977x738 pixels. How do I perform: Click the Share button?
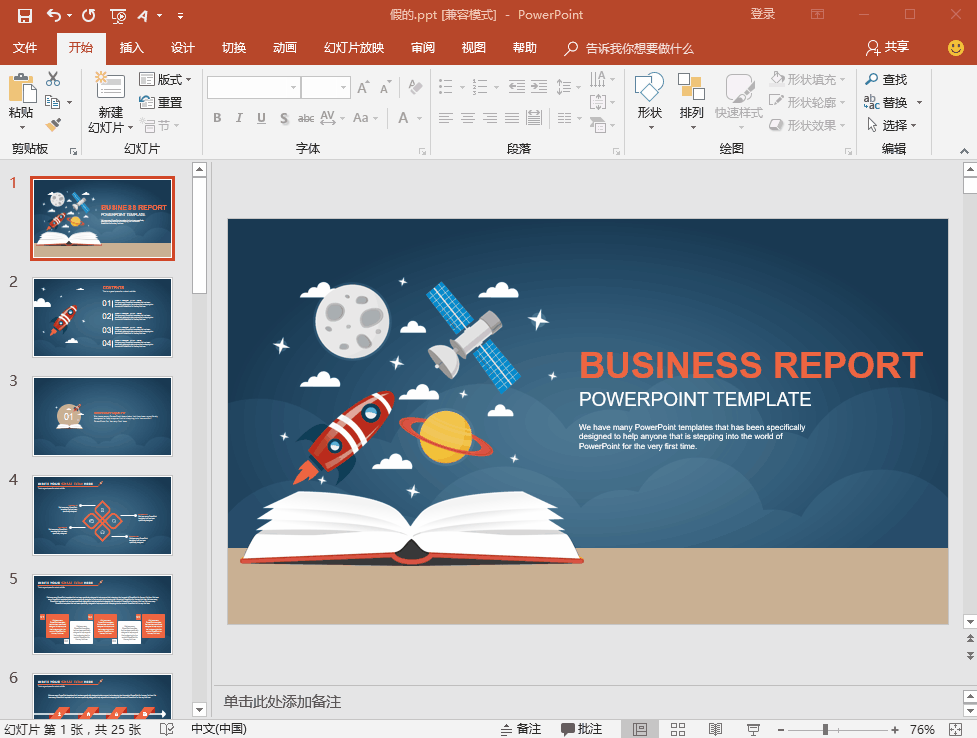[888, 47]
